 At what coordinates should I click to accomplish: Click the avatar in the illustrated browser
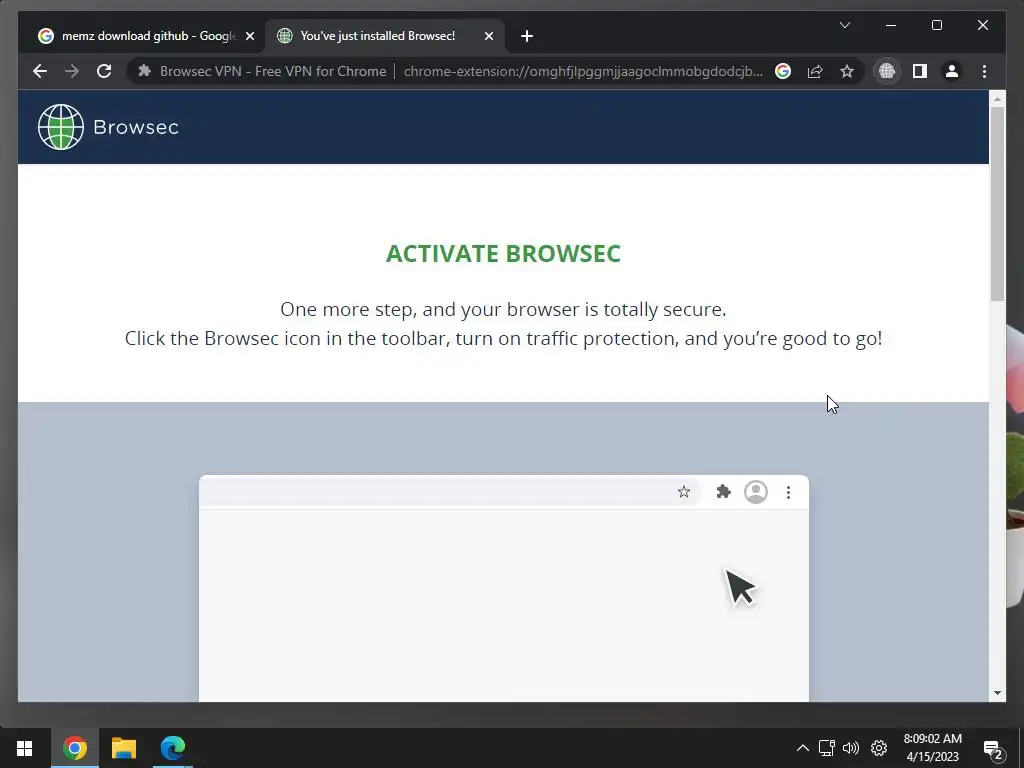click(756, 492)
